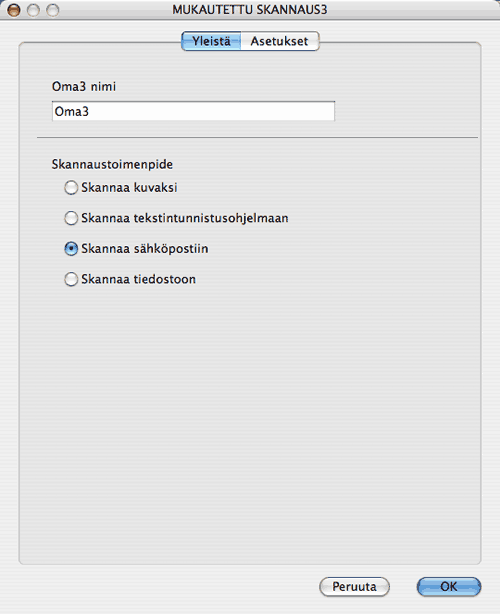Screen dimensions: 500x614
Task: Pick the Skannaa tiedostoon radio circle
Action: coord(71,279)
